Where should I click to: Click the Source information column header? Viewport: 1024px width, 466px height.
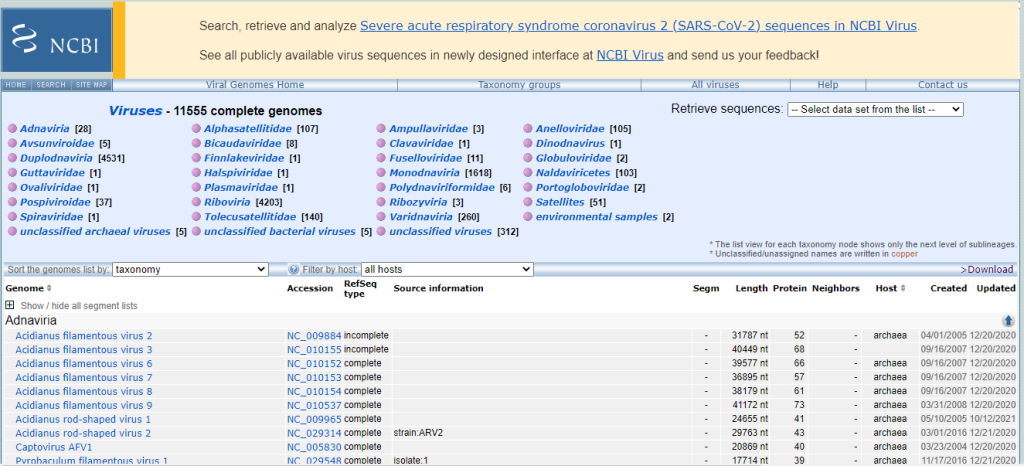[438, 288]
